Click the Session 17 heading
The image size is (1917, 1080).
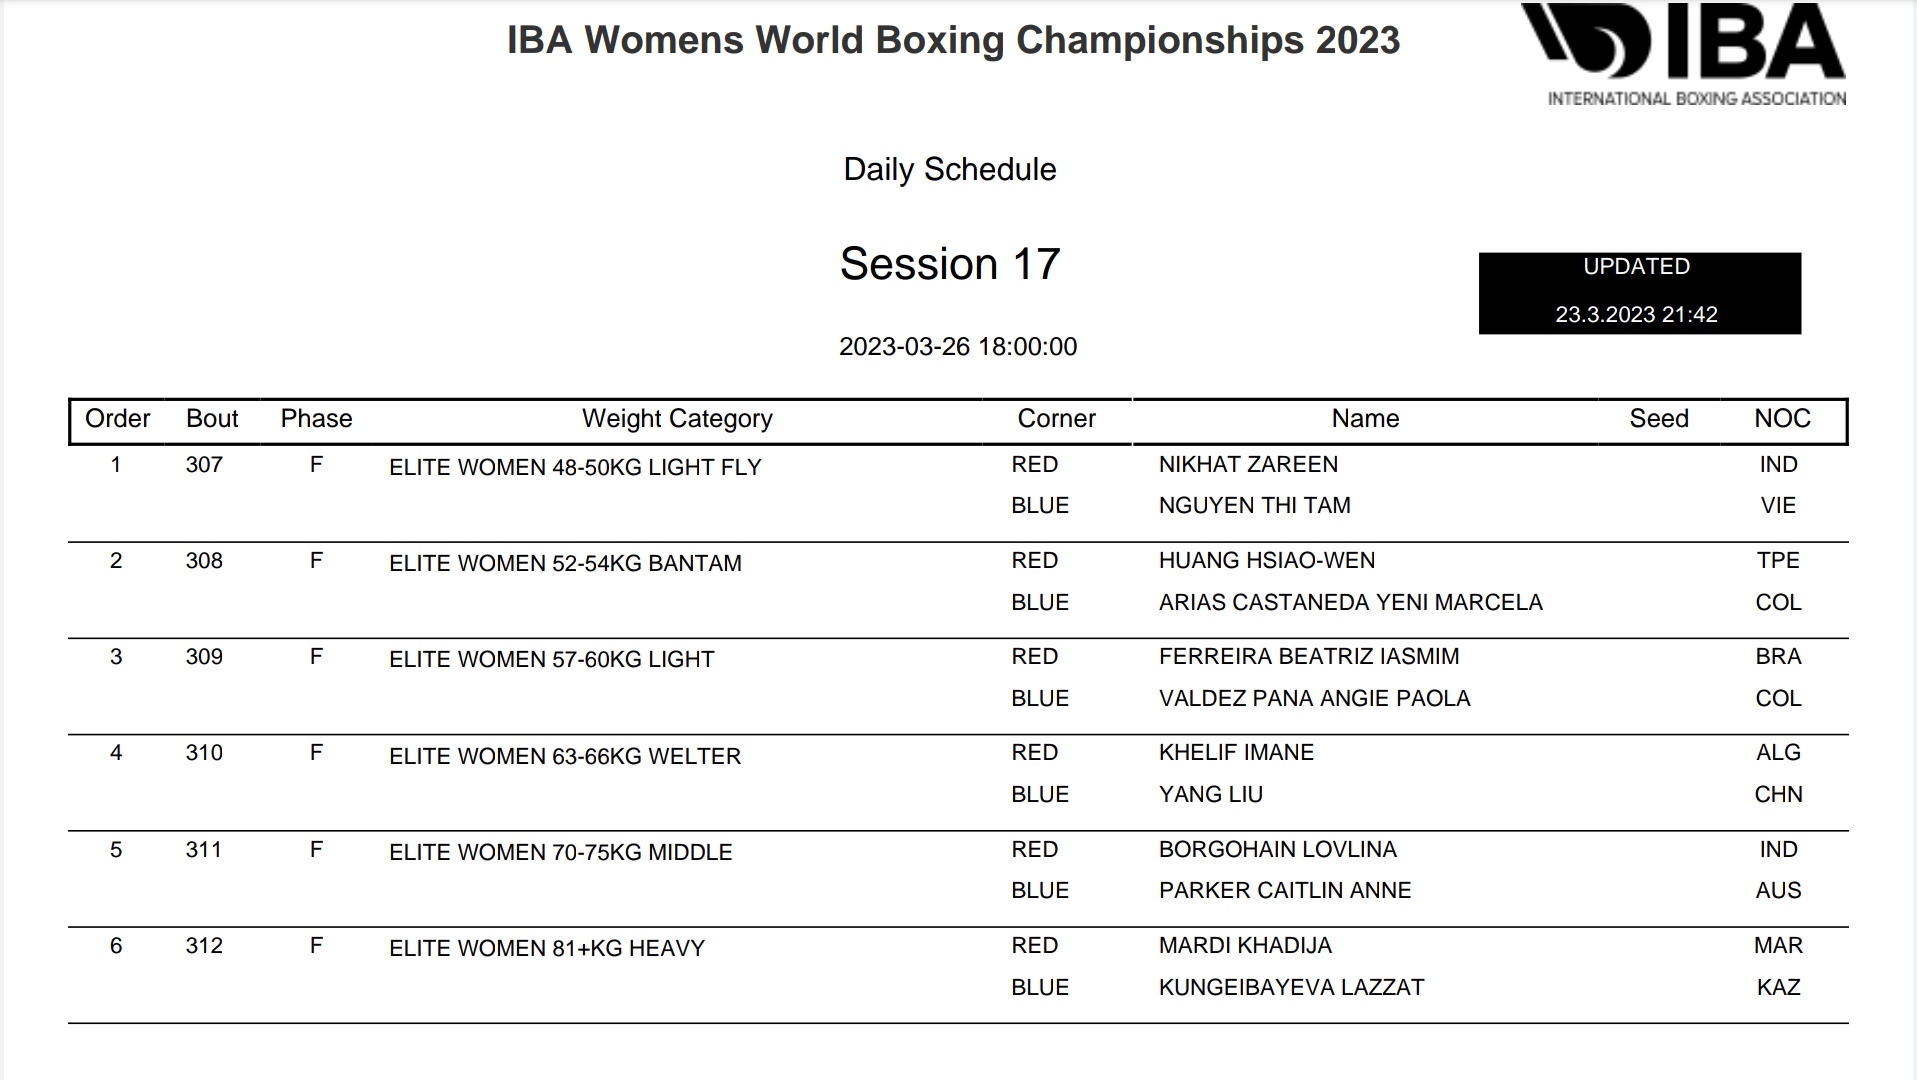(950, 264)
